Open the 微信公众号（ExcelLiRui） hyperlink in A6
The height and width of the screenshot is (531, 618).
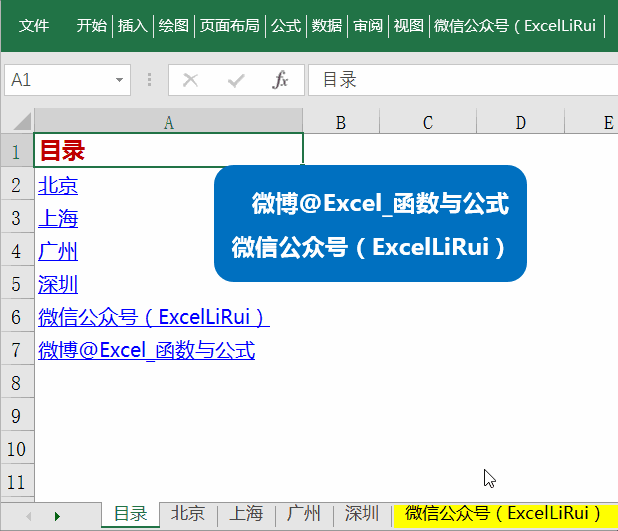coord(154,317)
